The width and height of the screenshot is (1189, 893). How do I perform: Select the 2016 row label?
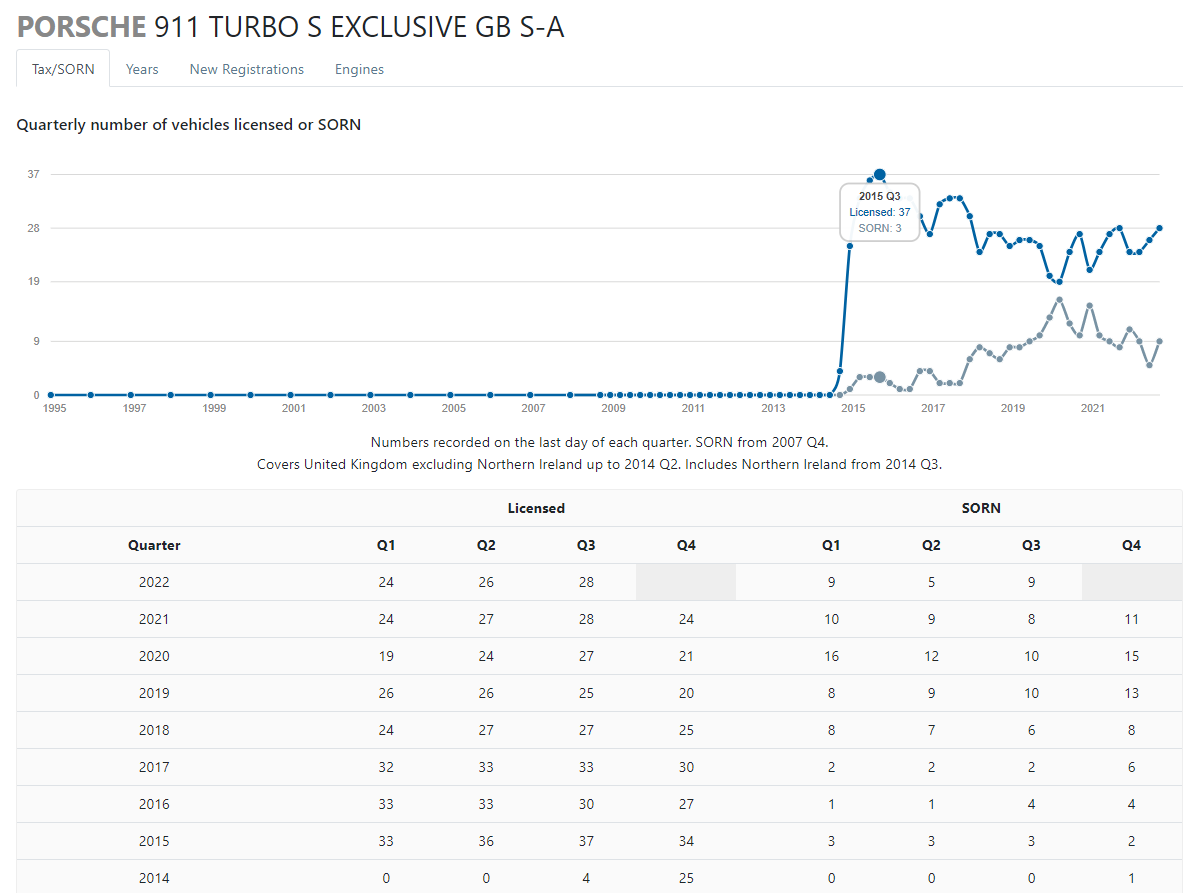click(154, 804)
